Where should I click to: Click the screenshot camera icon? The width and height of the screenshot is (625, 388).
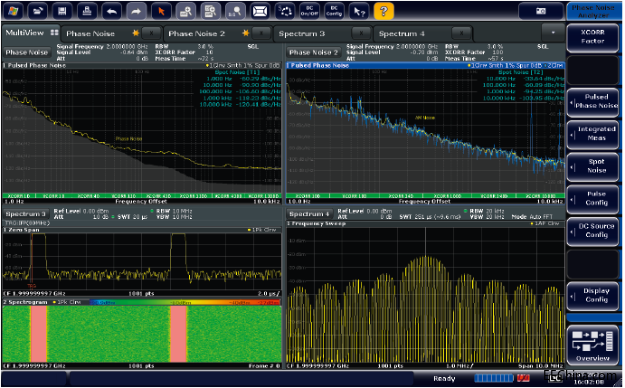click(x=541, y=11)
